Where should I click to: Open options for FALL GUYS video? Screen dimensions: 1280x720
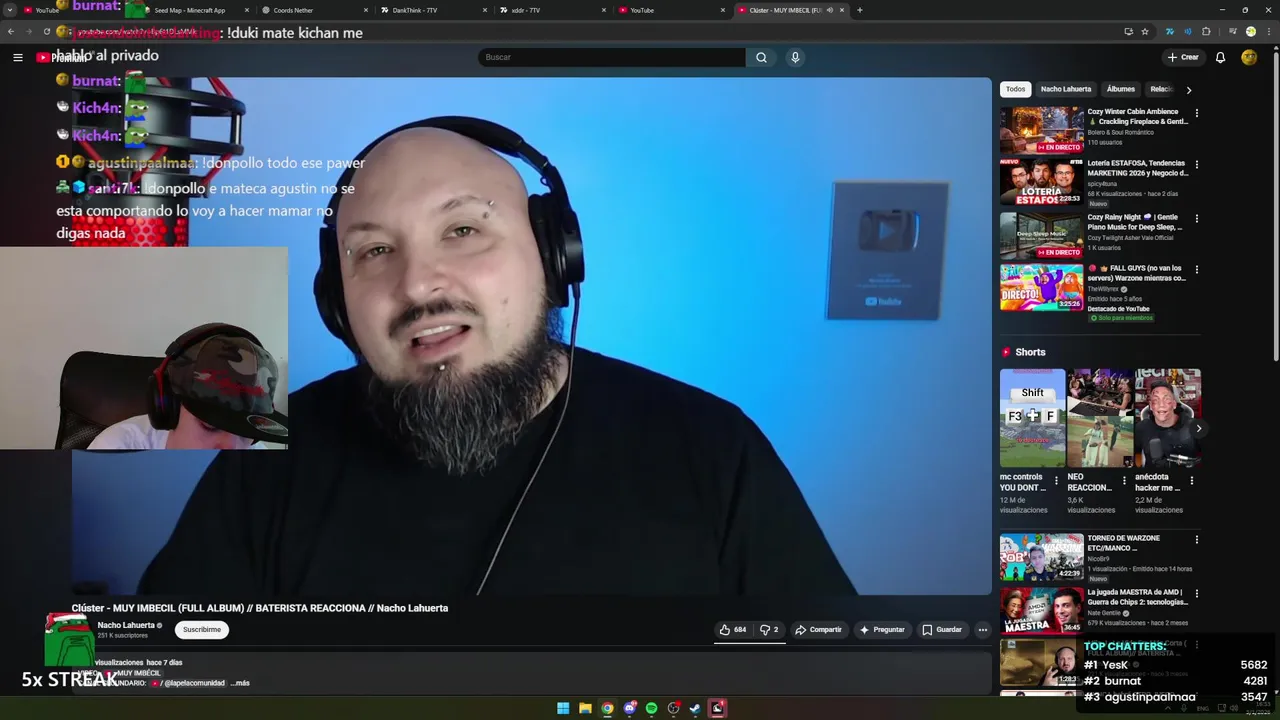coord(1196,269)
